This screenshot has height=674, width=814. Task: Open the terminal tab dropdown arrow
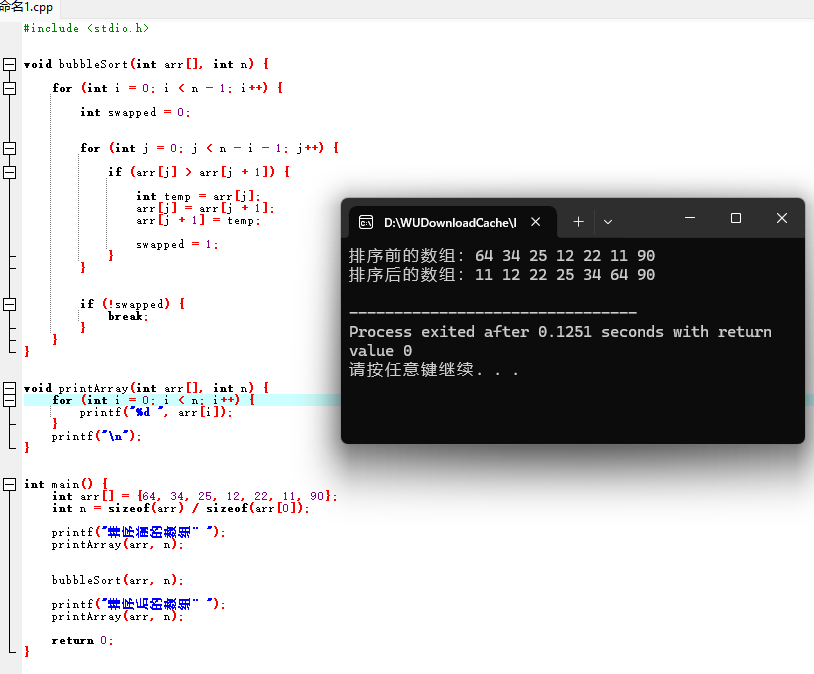pyautogui.click(x=608, y=222)
